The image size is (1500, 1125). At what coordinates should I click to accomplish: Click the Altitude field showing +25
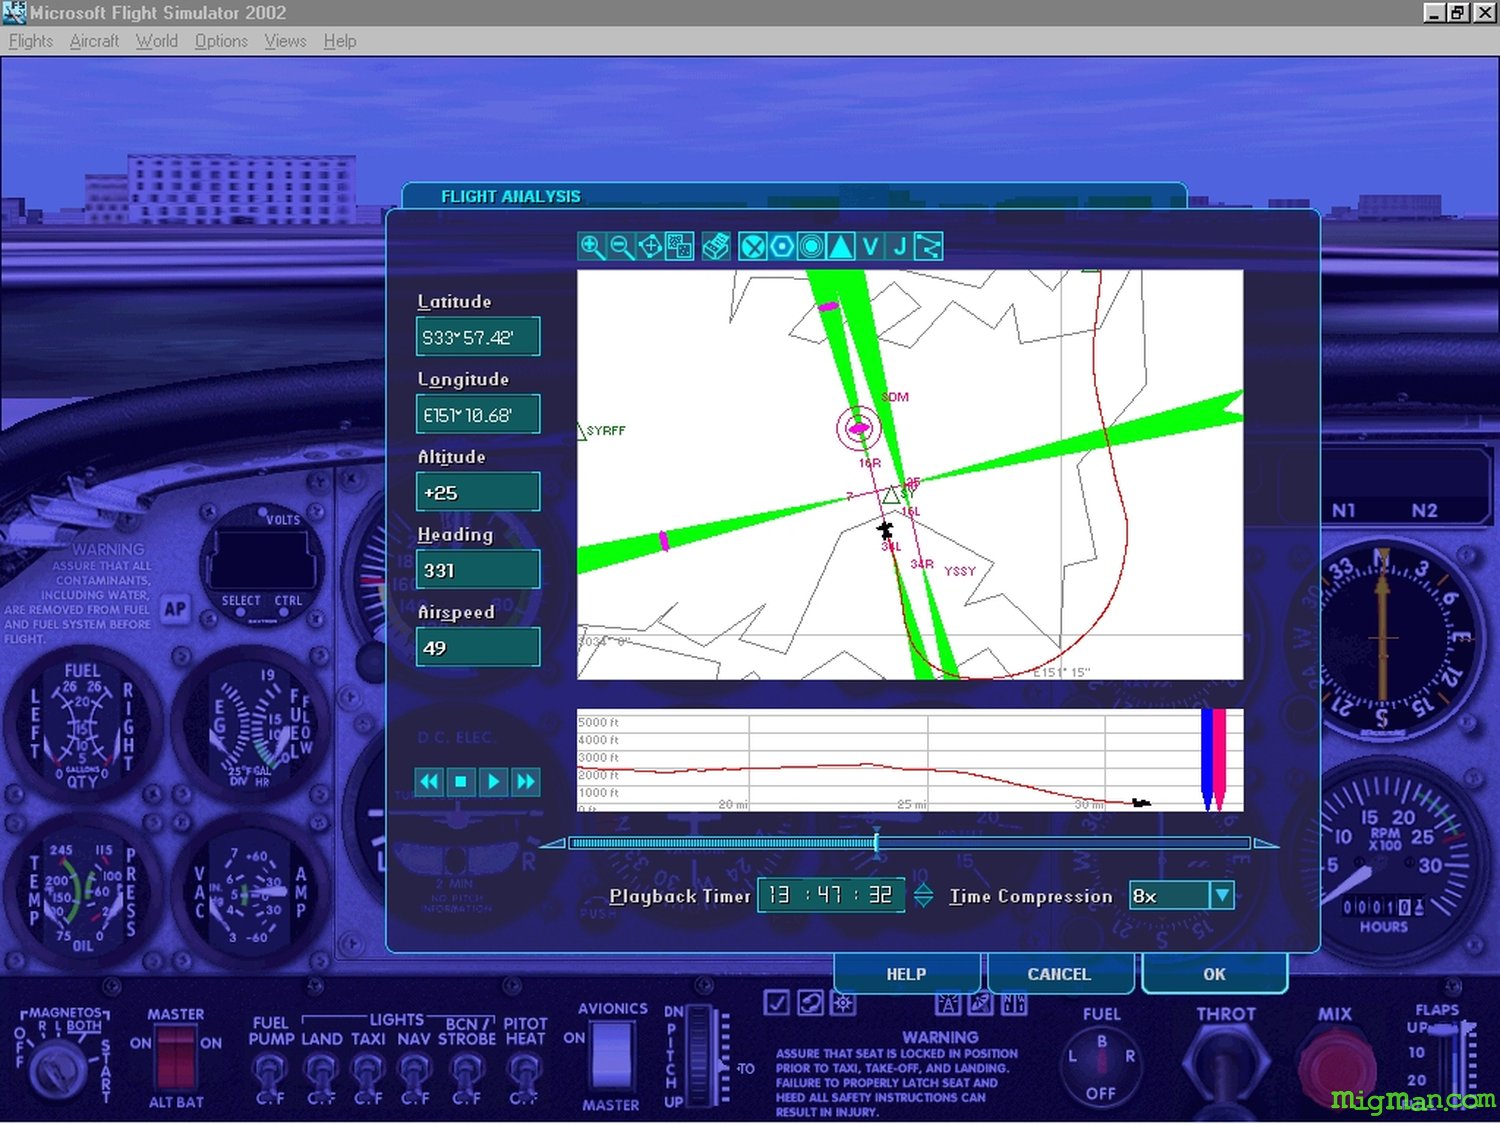[x=478, y=492]
